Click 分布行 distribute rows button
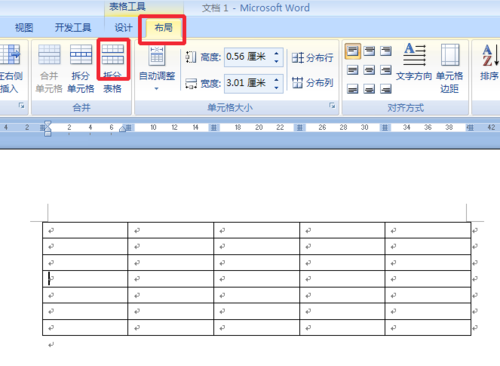The height and width of the screenshot is (366, 500). pyautogui.click(x=312, y=57)
